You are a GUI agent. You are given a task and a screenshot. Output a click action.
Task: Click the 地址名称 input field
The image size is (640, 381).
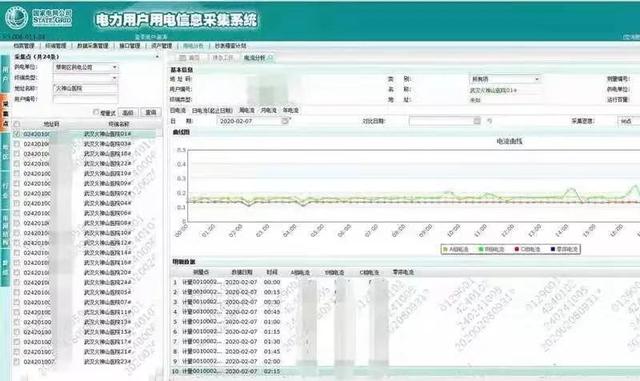click(x=85, y=88)
